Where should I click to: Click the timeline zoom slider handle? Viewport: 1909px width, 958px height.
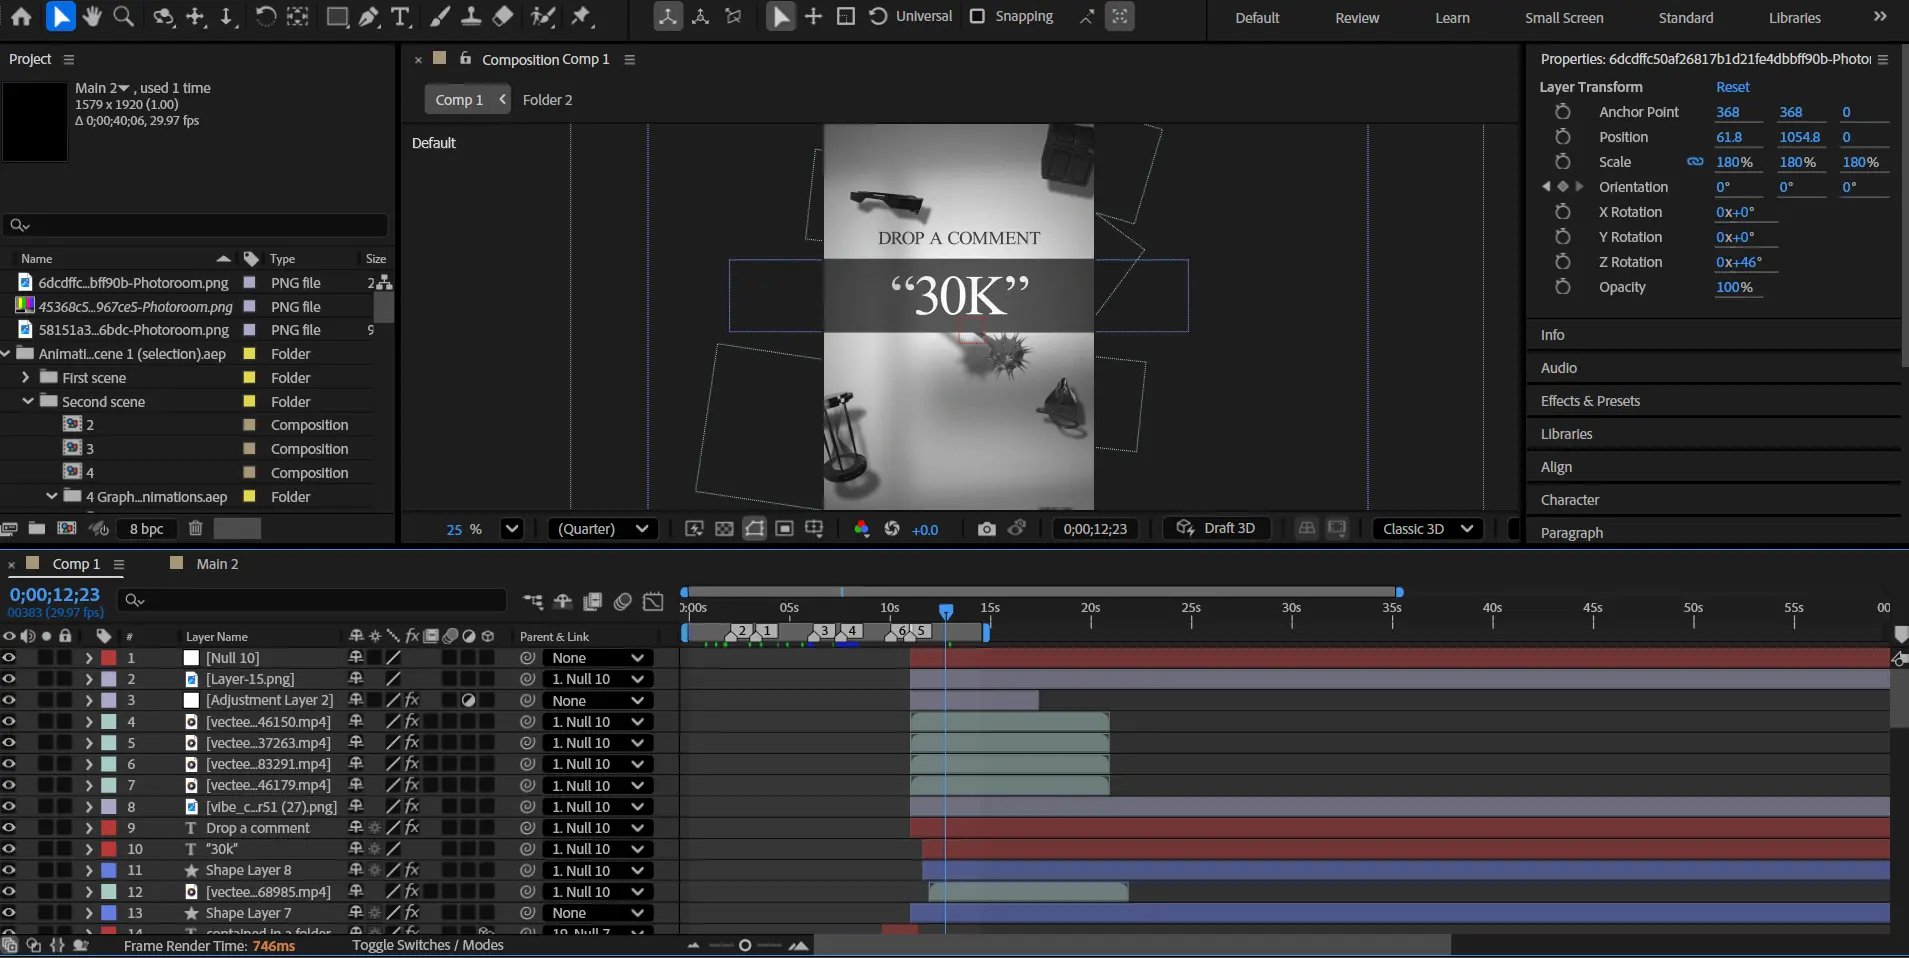point(745,946)
